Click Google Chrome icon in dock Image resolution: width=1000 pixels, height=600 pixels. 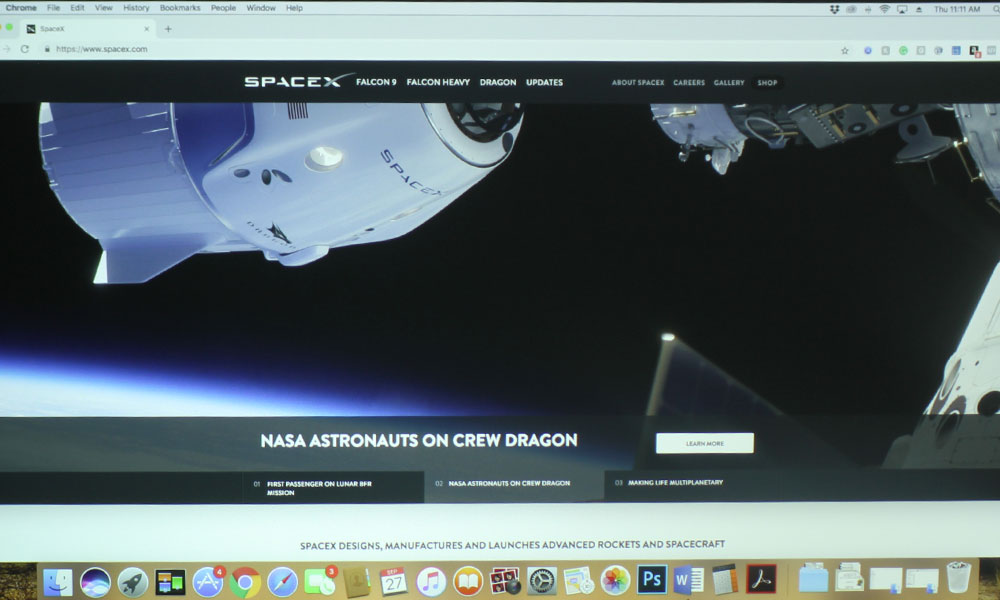pyautogui.click(x=246, y=582)
